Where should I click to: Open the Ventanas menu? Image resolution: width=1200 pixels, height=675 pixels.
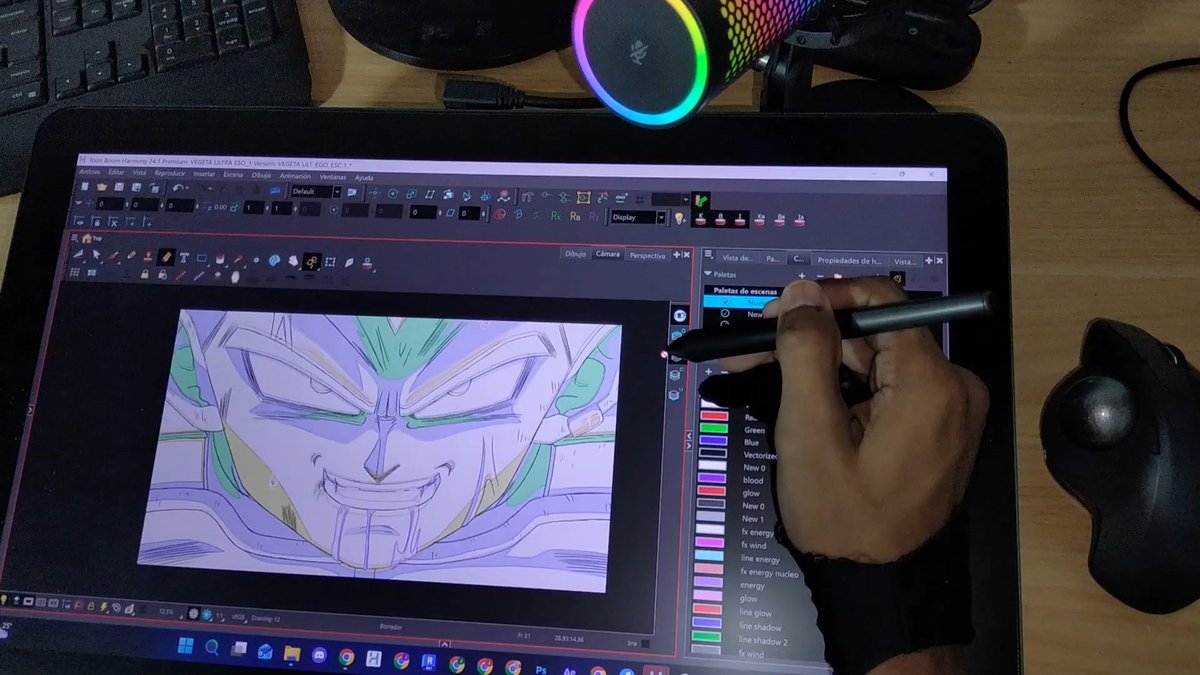pyautogui.click(x=333, y=177)
